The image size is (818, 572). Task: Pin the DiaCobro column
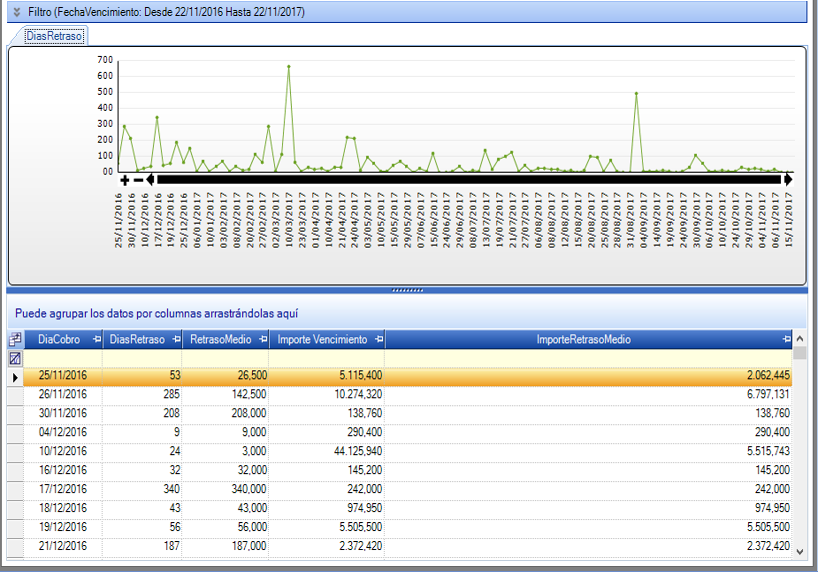[97, 340]
